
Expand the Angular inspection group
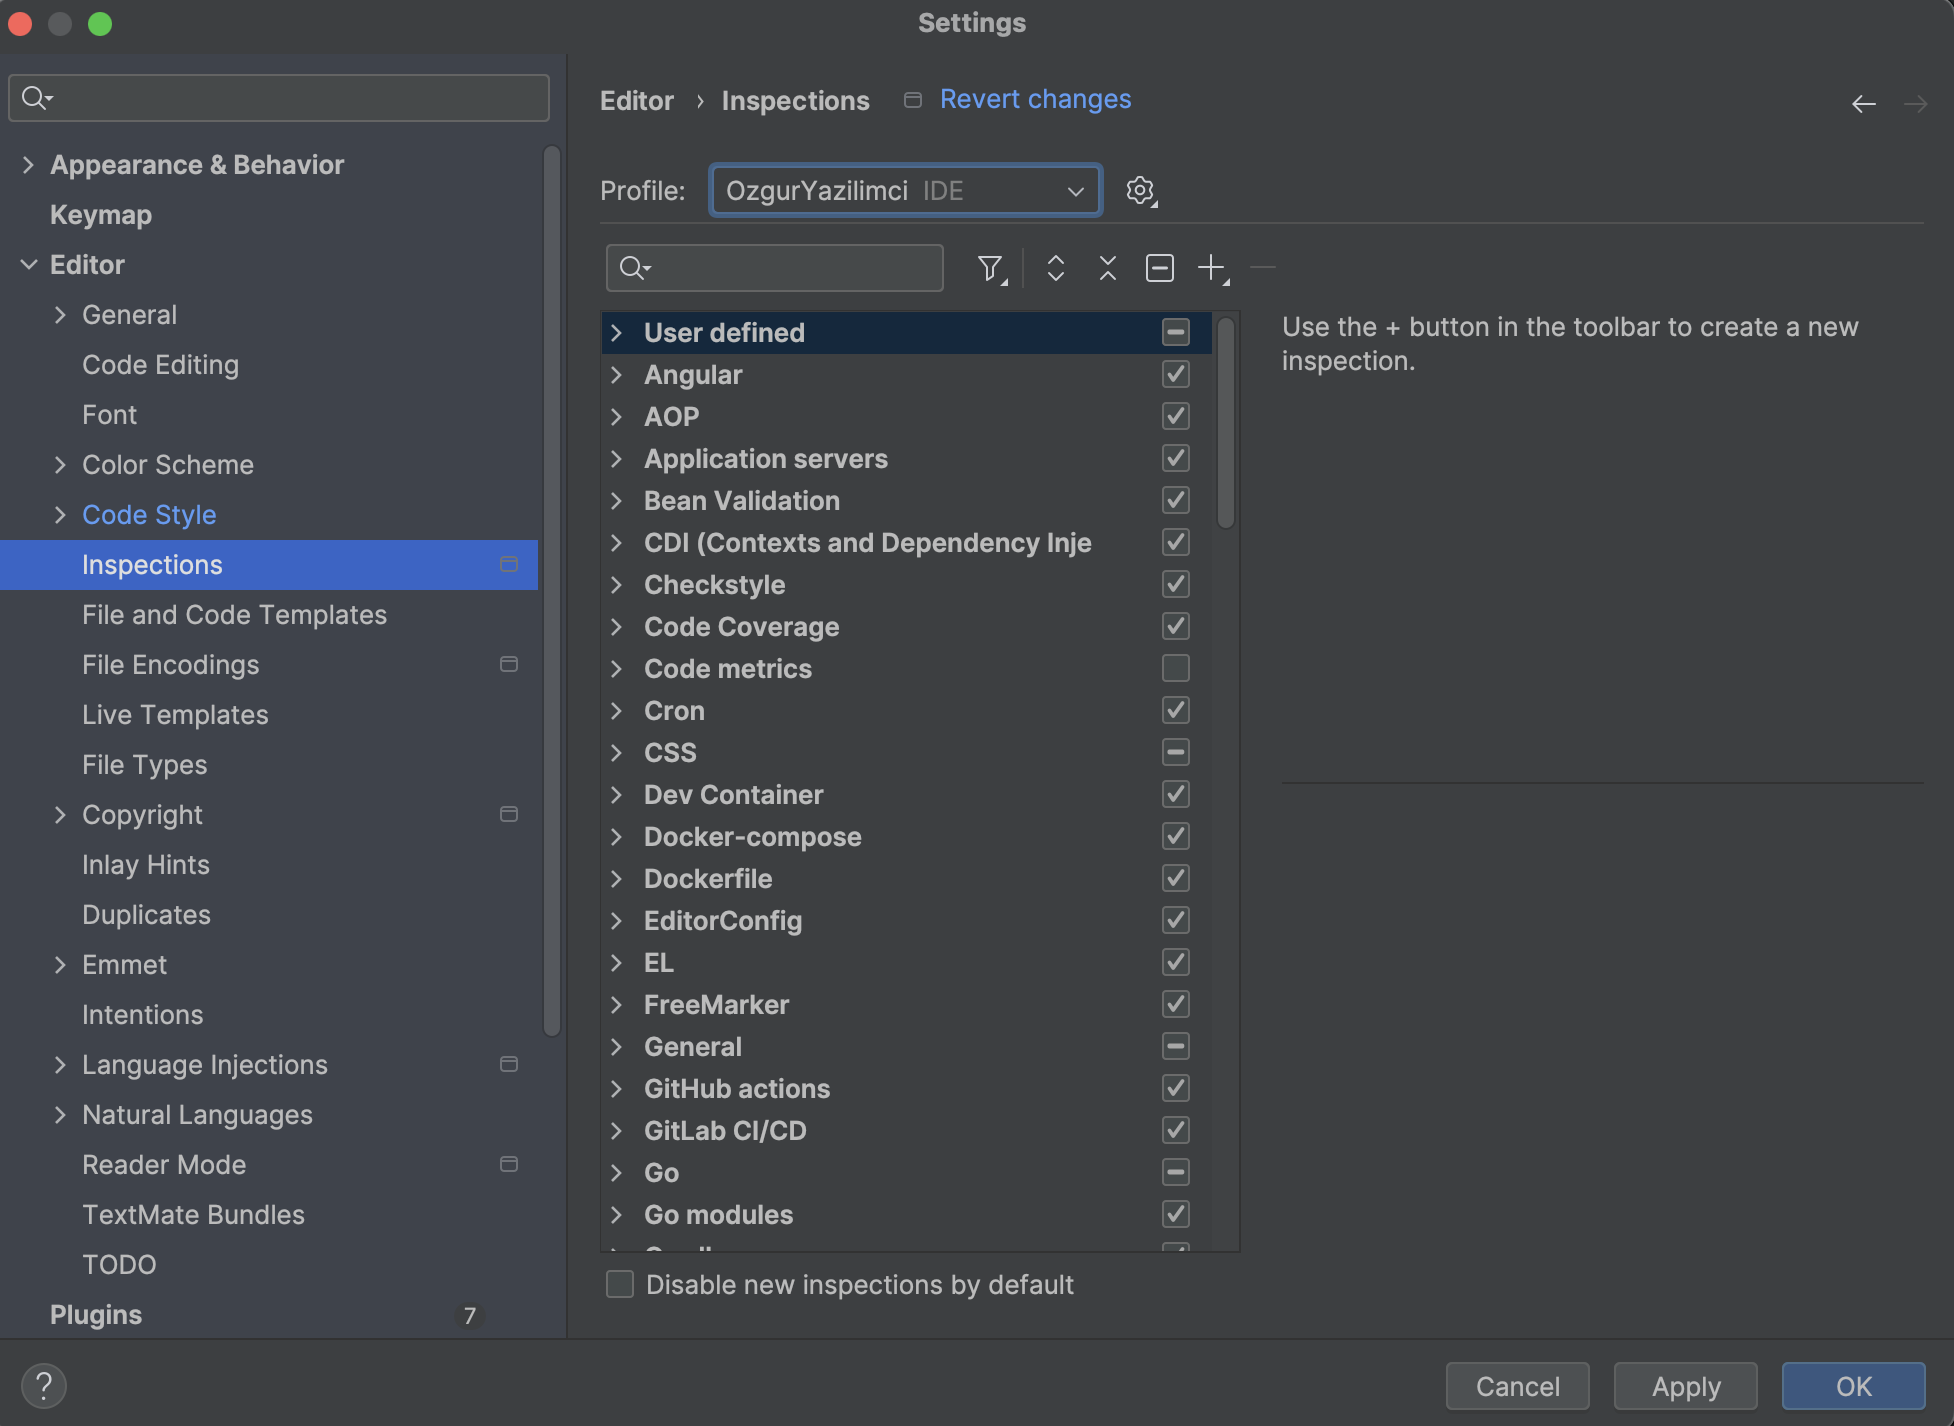(617, 375)
